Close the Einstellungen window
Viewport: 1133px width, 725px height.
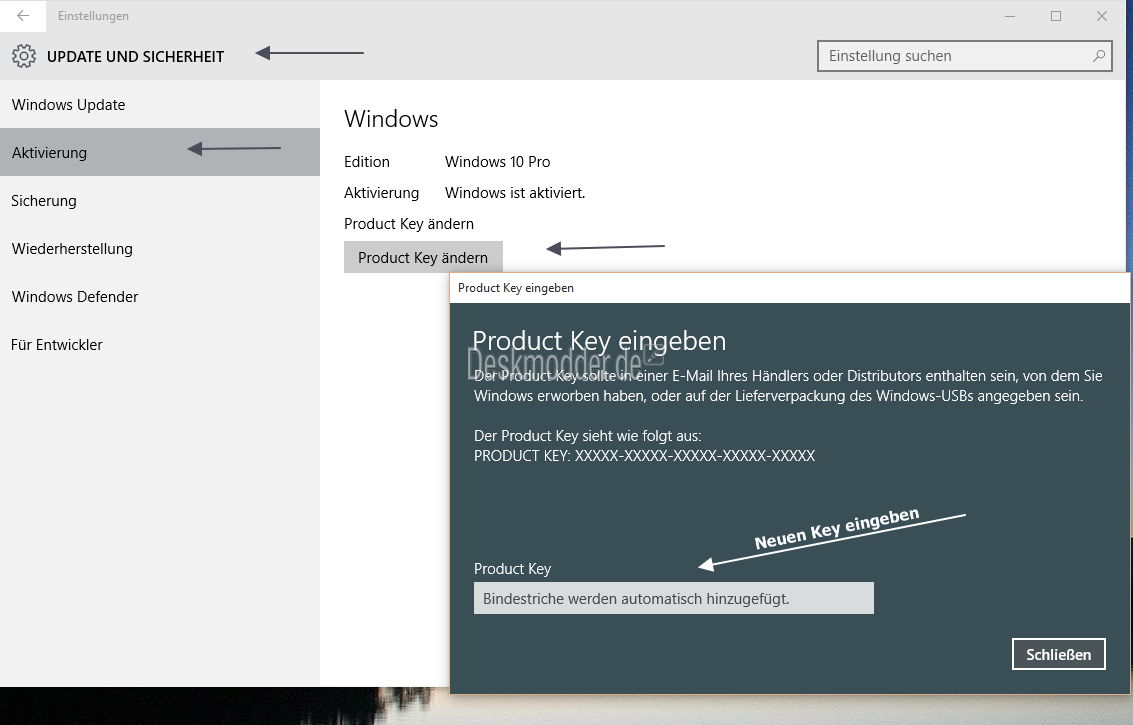[1102, 16]
